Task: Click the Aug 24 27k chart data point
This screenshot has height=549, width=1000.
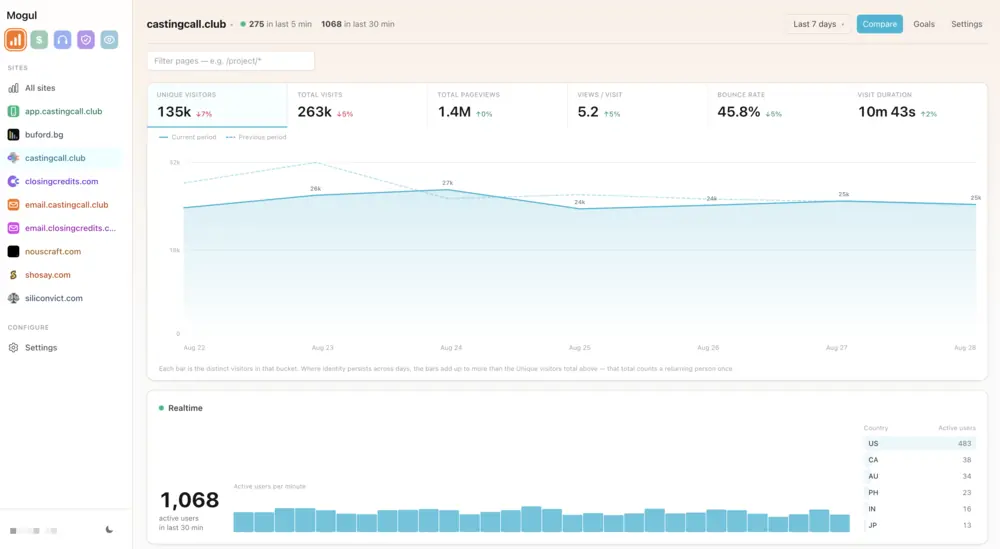Action: tap(448, 189)
